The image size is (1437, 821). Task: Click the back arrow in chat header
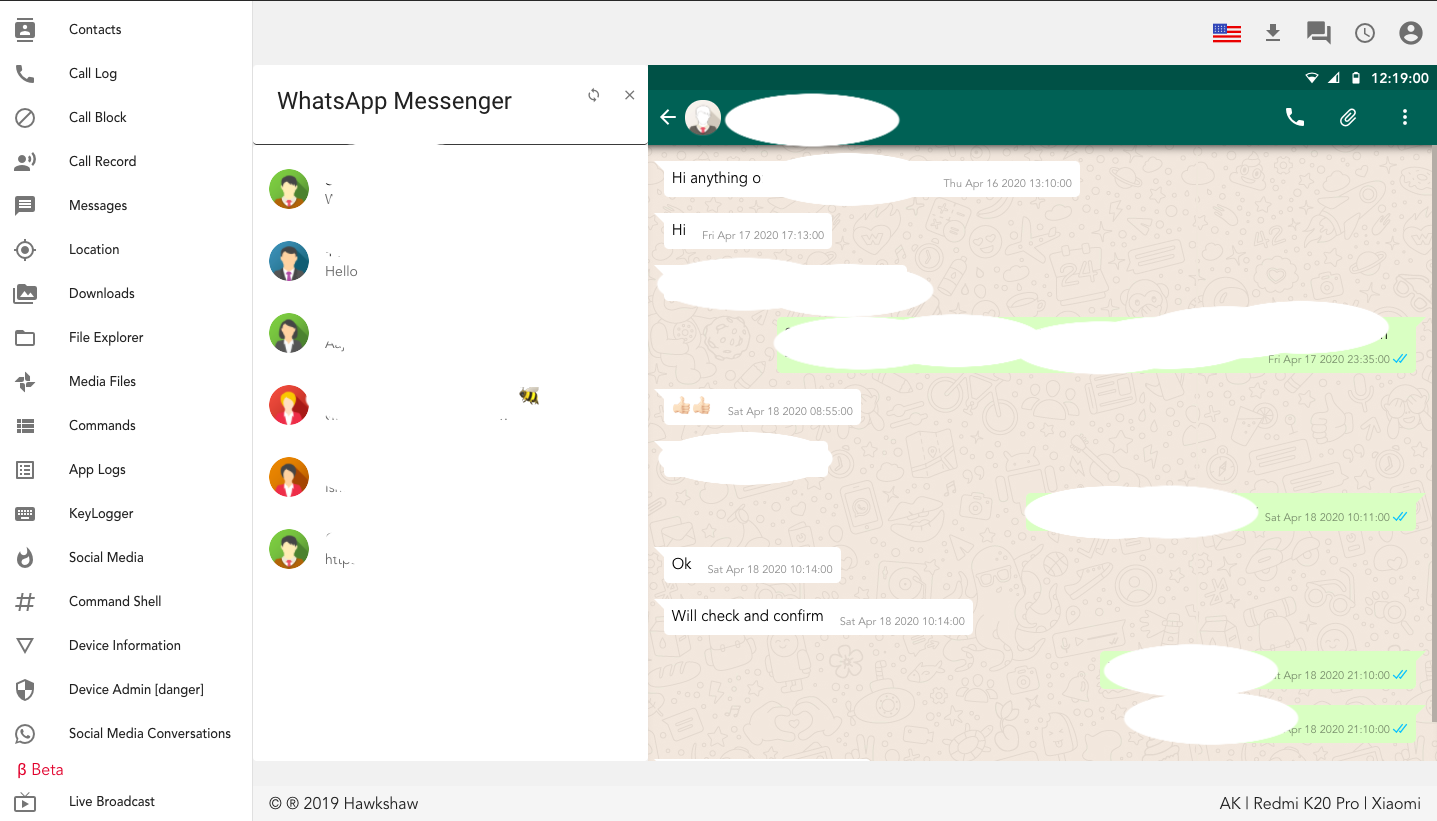coord(668,118)
